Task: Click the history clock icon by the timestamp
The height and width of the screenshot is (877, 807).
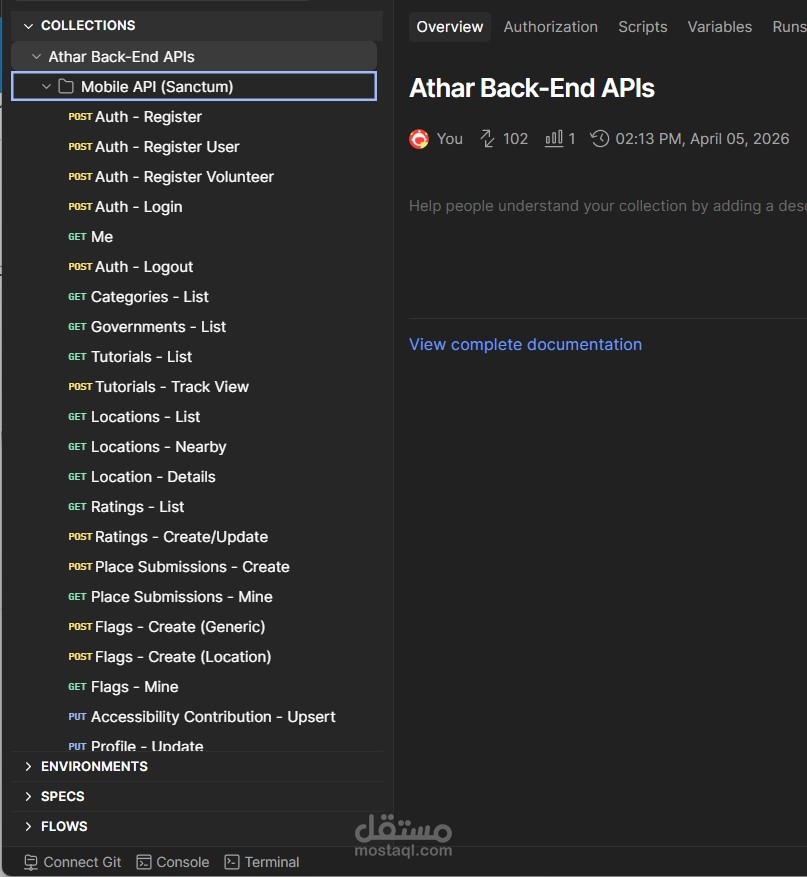Action: [x=600, y=139]
